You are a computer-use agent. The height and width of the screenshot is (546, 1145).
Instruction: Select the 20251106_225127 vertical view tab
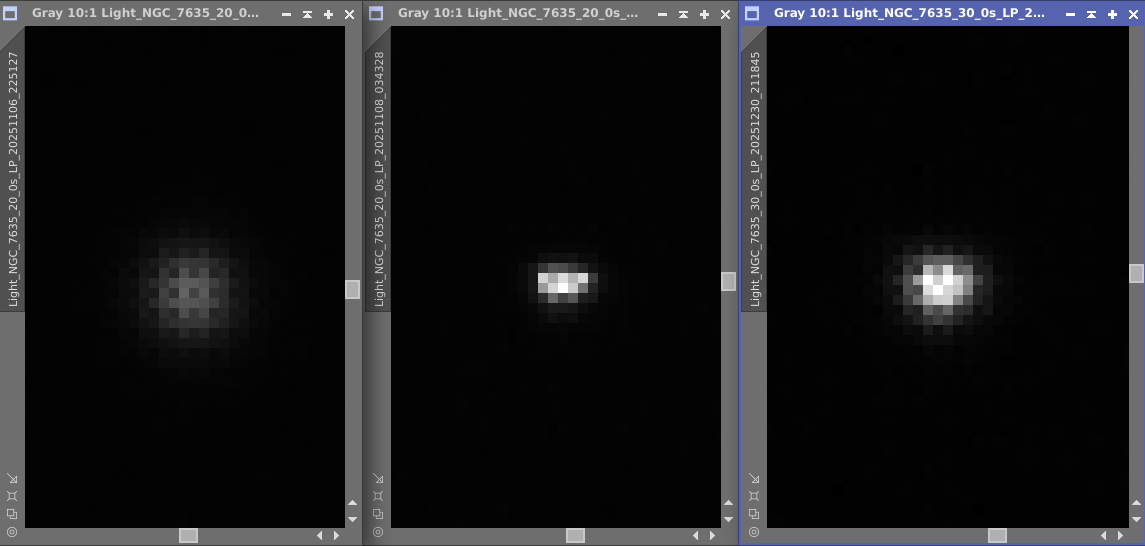point(12,178)
